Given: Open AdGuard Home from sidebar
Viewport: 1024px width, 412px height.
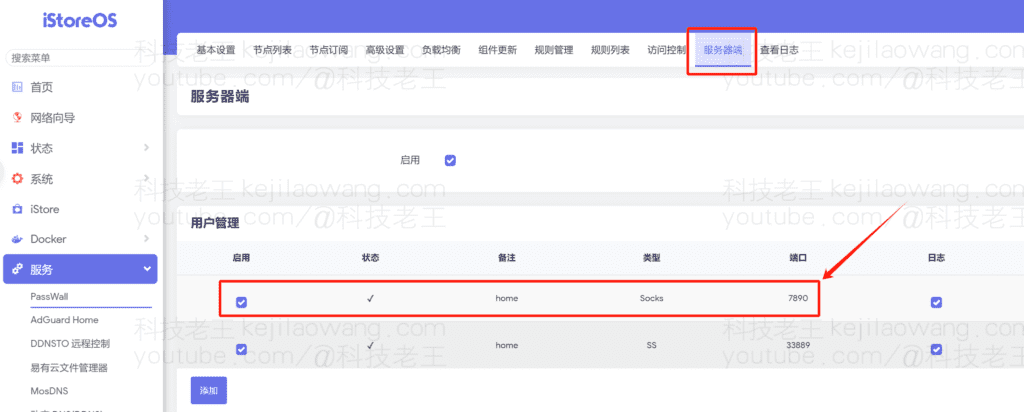Looking at the screenshot, I should 64,320.
